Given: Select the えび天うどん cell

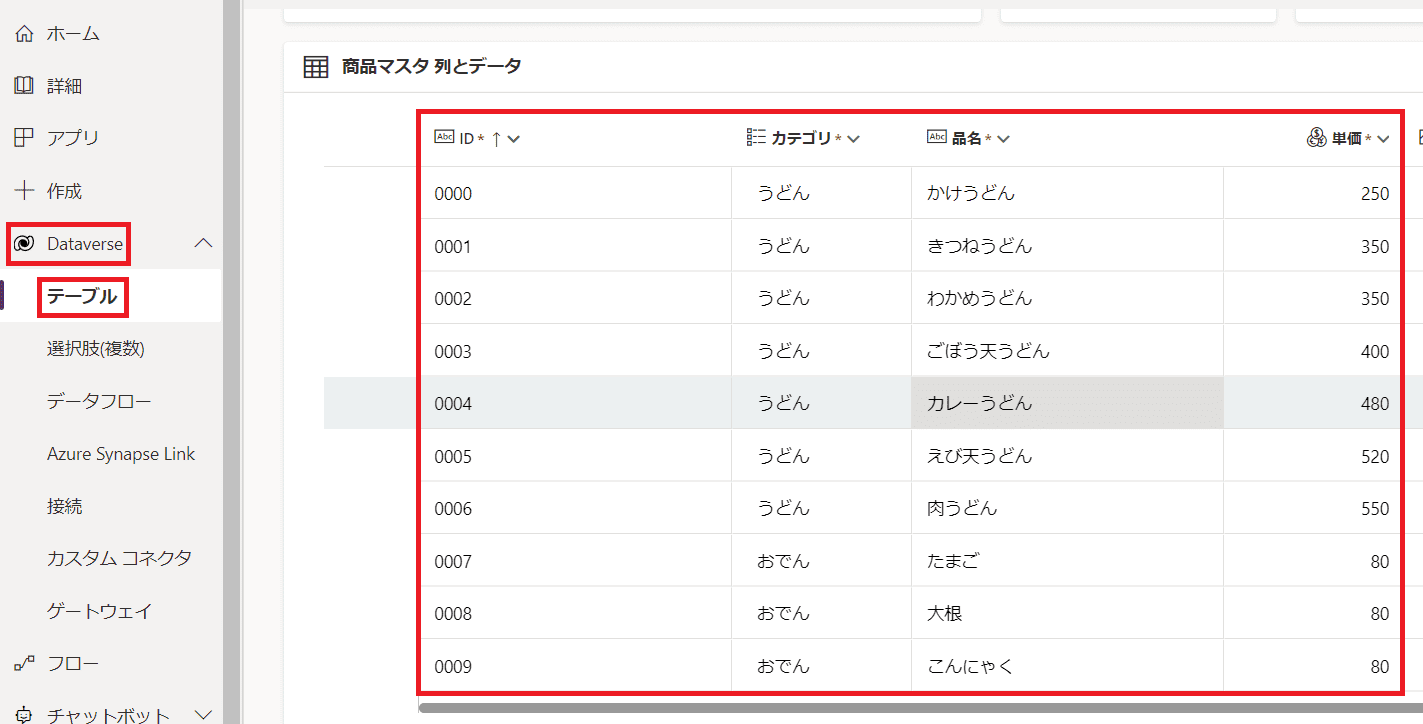Looking at the screenshot, I should pos(1067,456).
